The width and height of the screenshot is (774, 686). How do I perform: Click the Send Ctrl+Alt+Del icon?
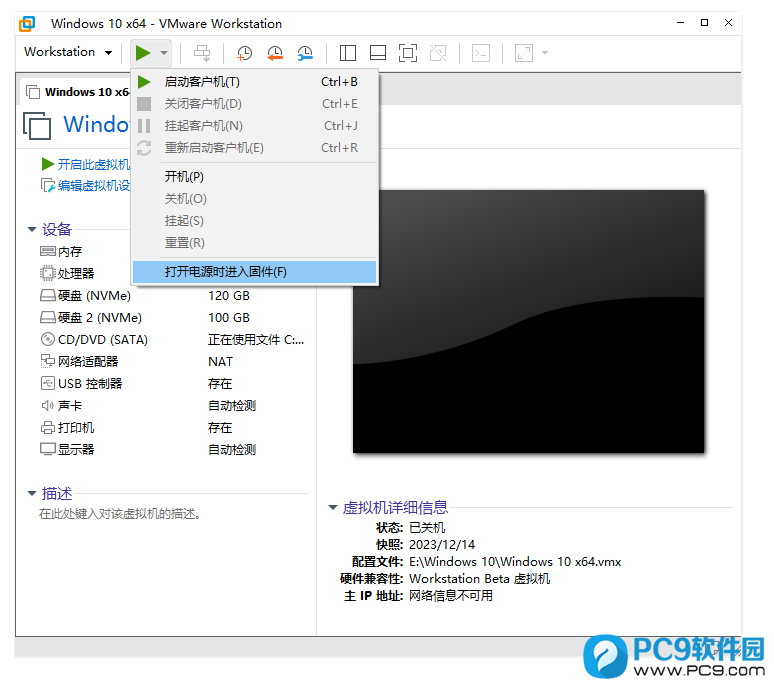click(x=202, y=53)
